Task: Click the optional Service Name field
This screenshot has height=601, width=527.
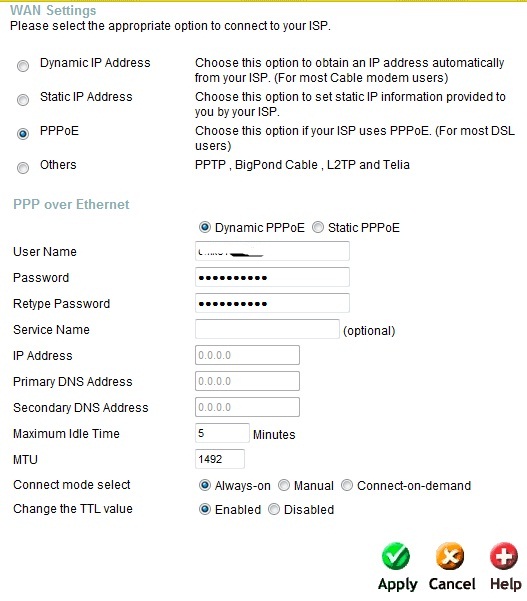Action: coord(267,329)
